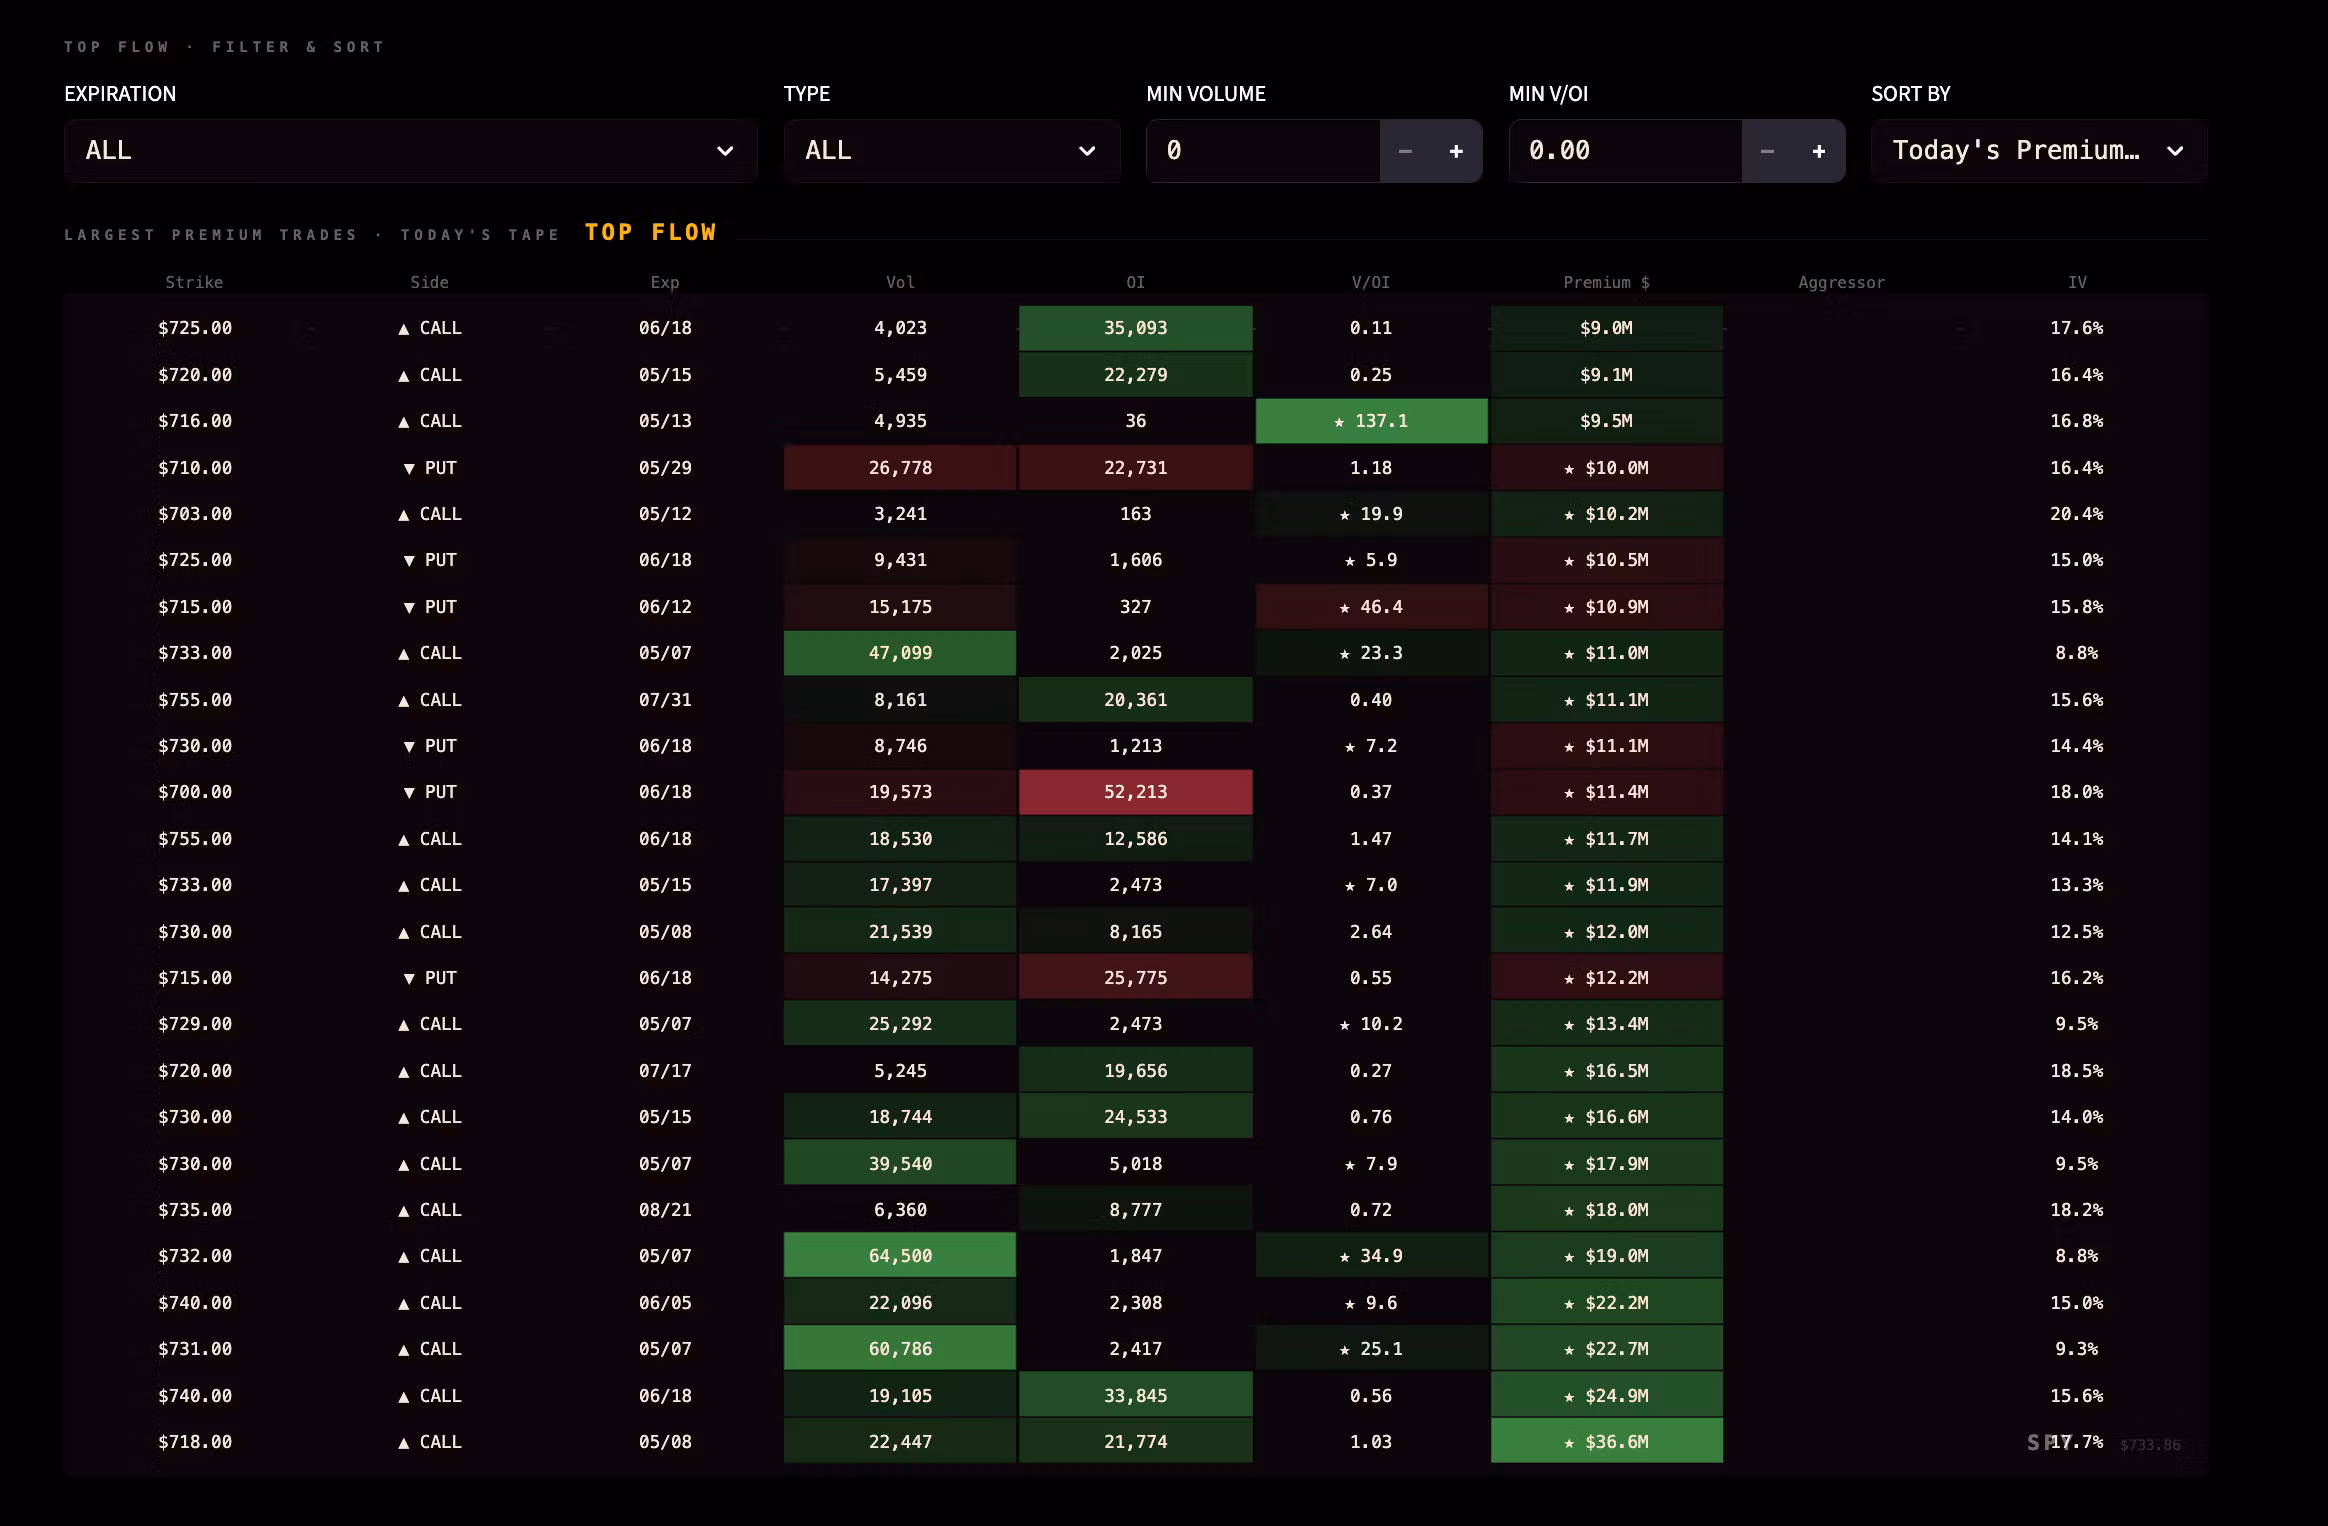
Task: Increase Min Volume with plus button
Action: pos(1456,151)
